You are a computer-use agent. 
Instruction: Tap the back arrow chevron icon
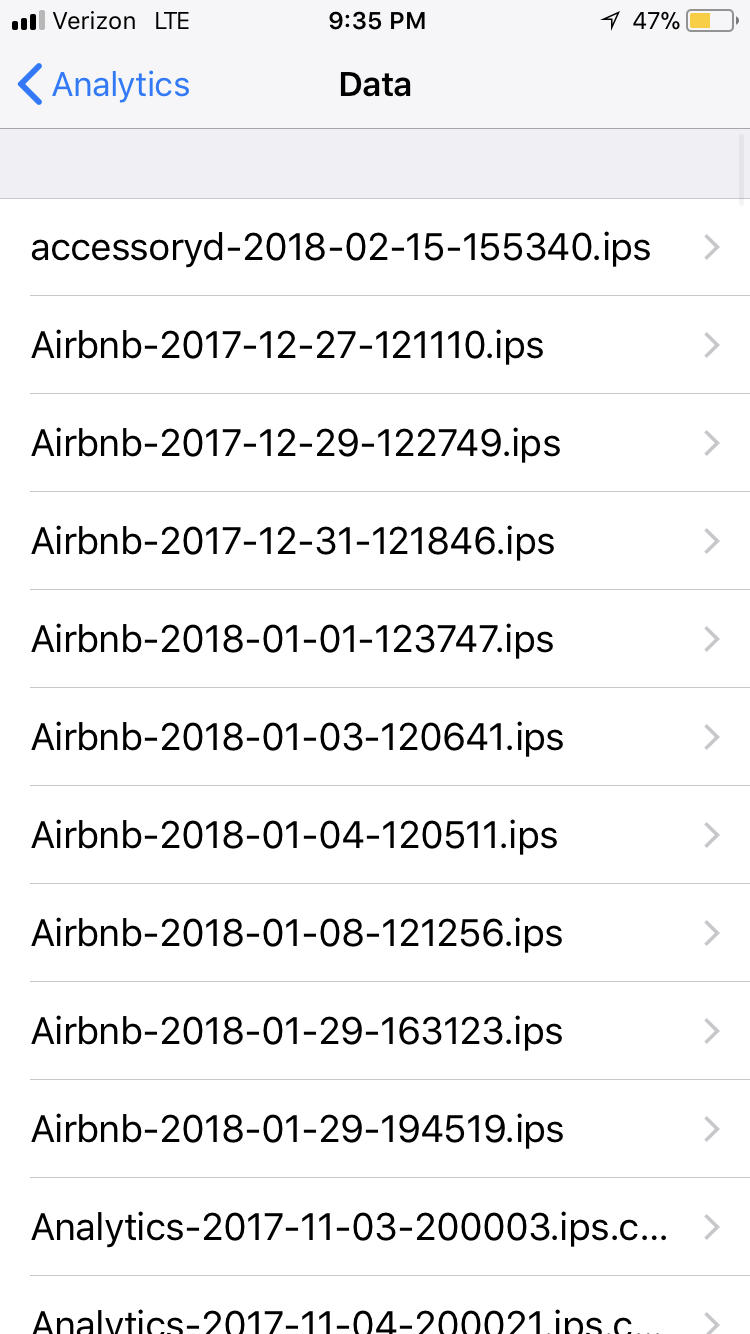click(30, 85)
